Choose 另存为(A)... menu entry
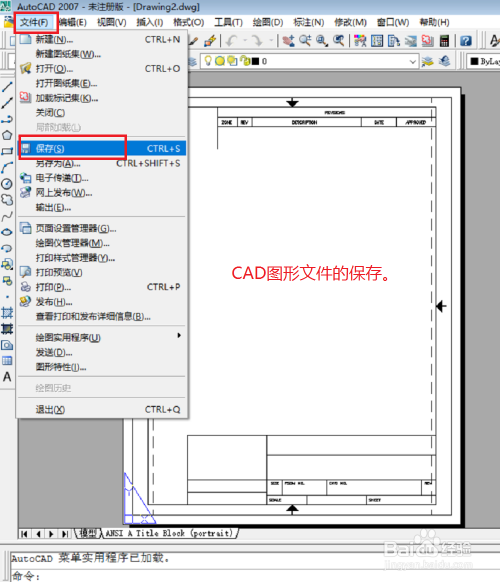Screen dimensions: 500x582 pyautogui.click(x=102, y=163)
